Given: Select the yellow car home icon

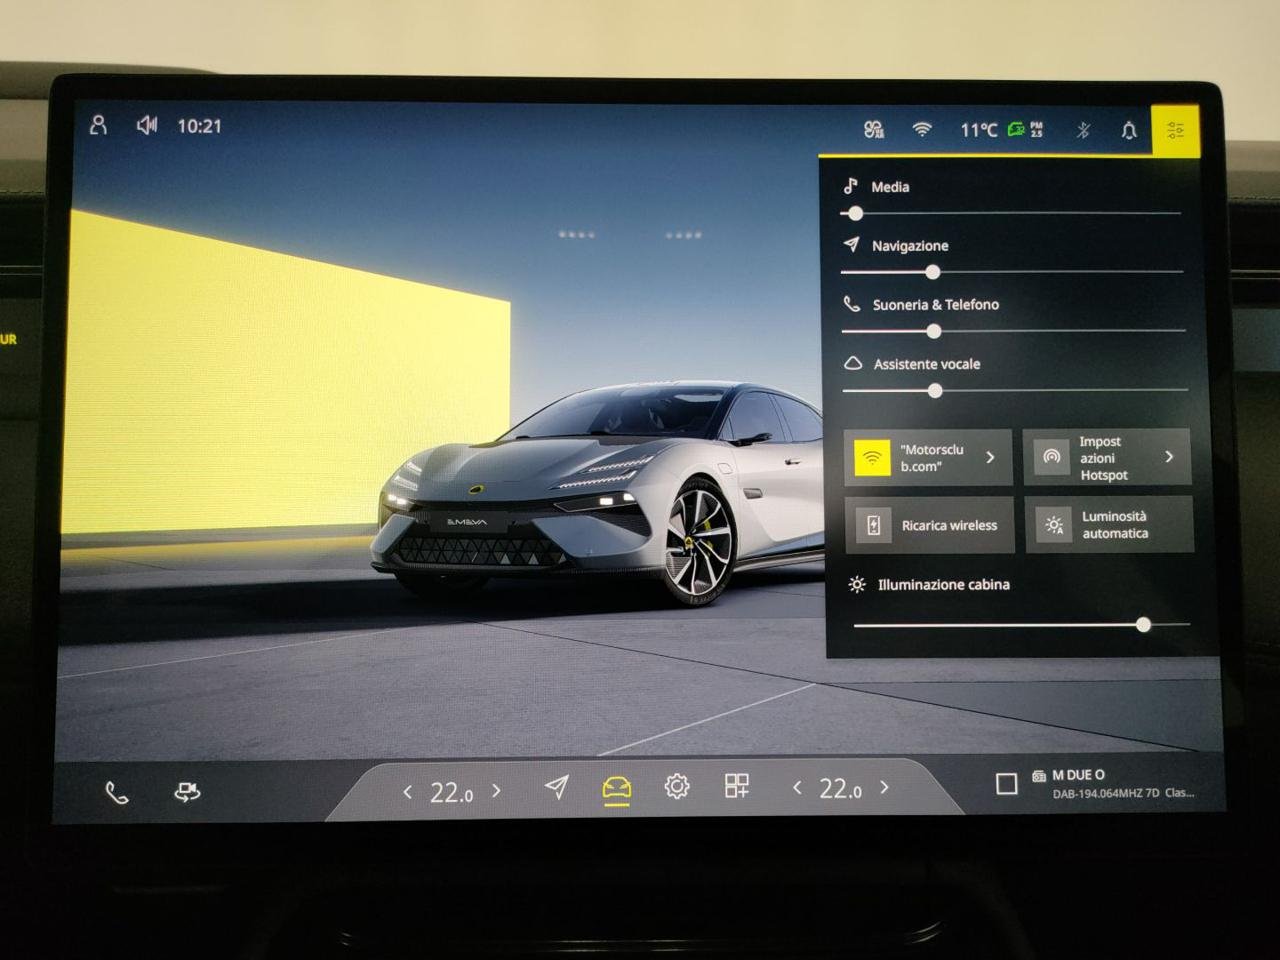Looking at the screenshot, I should click(617, 790).
